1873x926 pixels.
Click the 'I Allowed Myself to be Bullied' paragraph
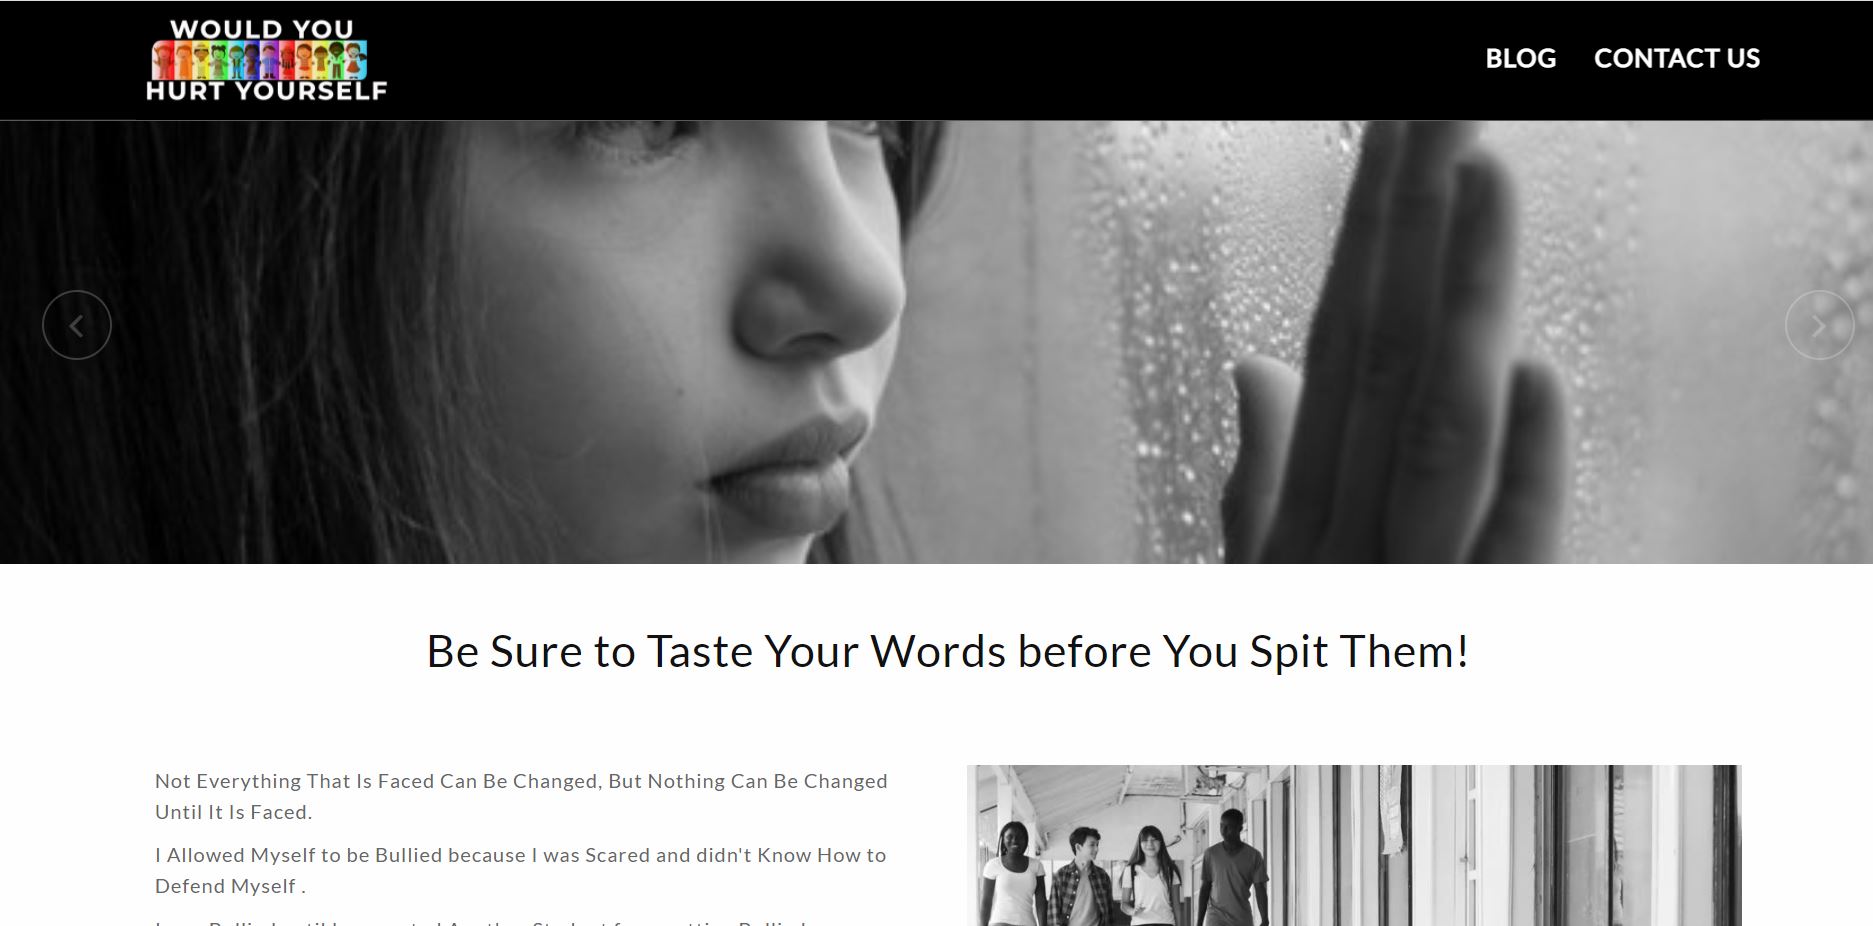tap(520, 870)
